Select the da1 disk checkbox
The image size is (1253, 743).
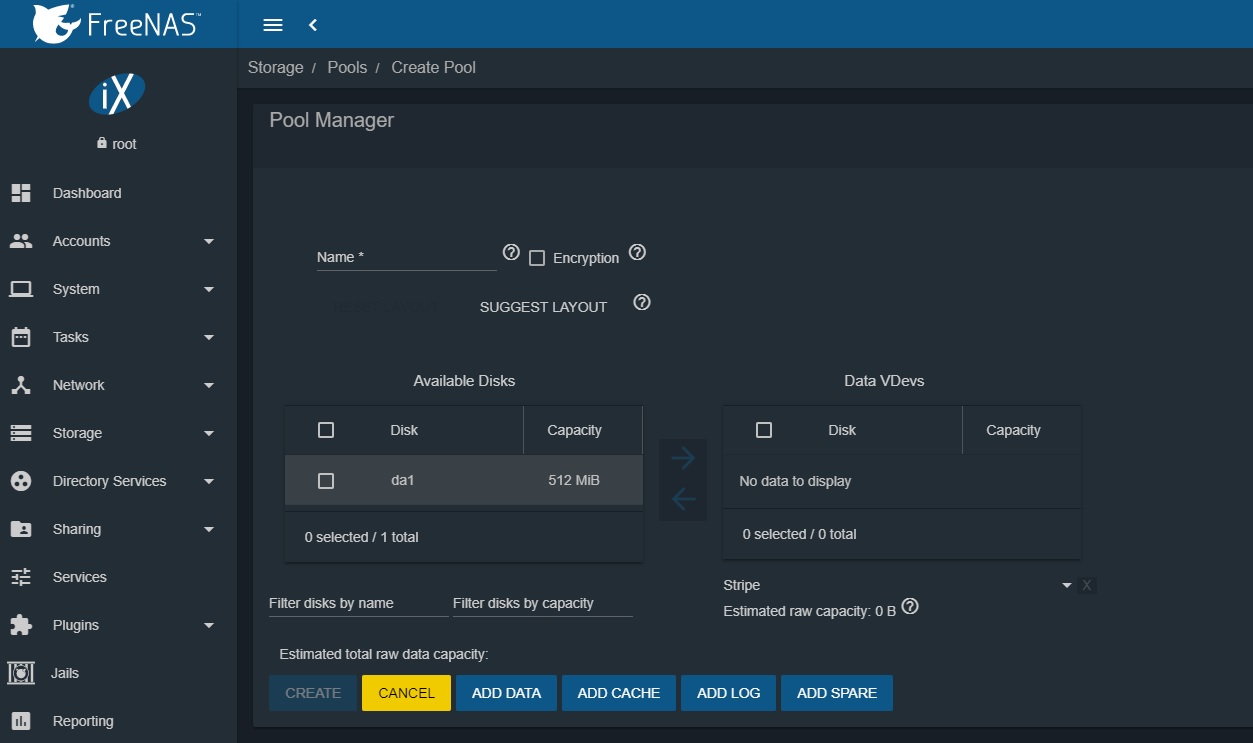point(326,480)
